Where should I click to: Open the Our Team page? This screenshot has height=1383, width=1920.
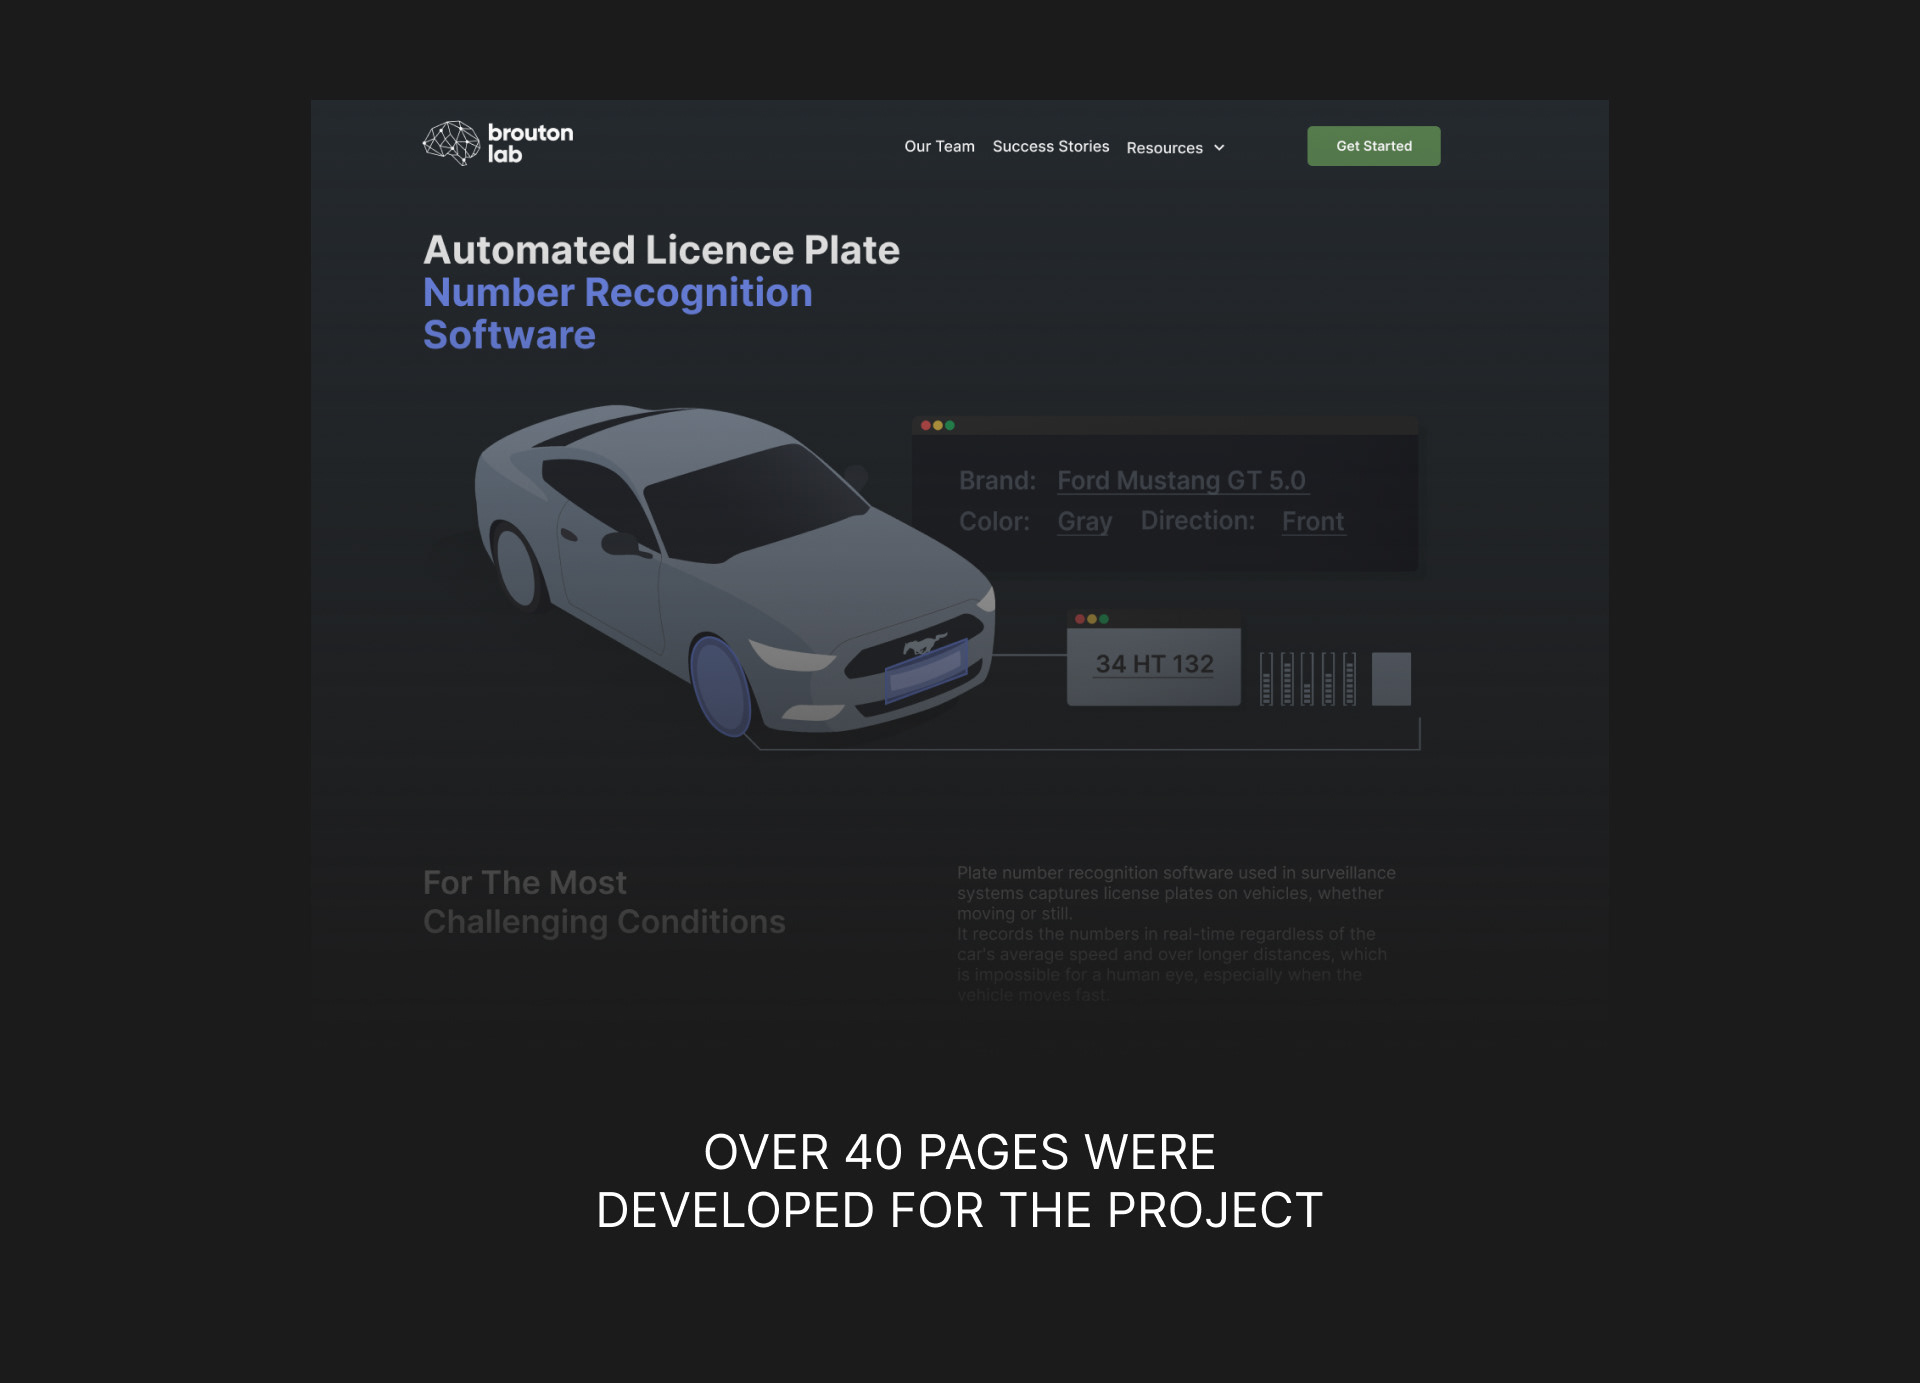tap(939, 146)
